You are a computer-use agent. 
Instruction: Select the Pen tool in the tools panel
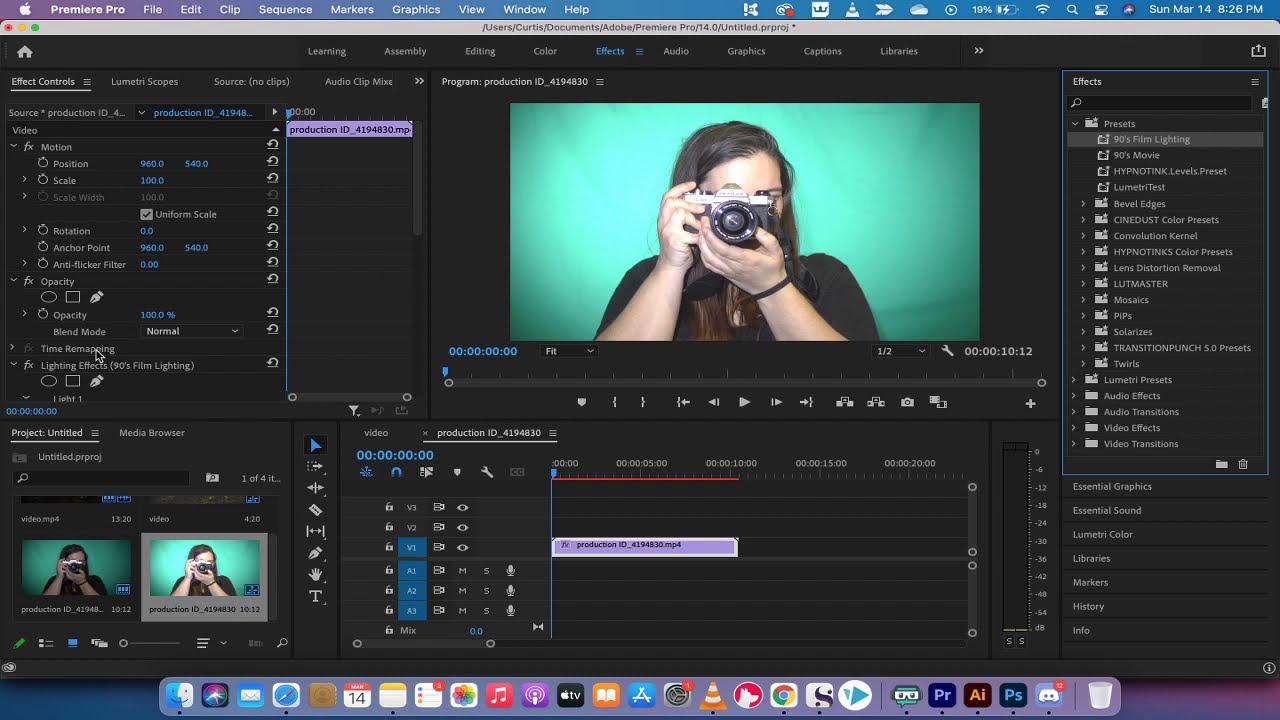(316, 553)
